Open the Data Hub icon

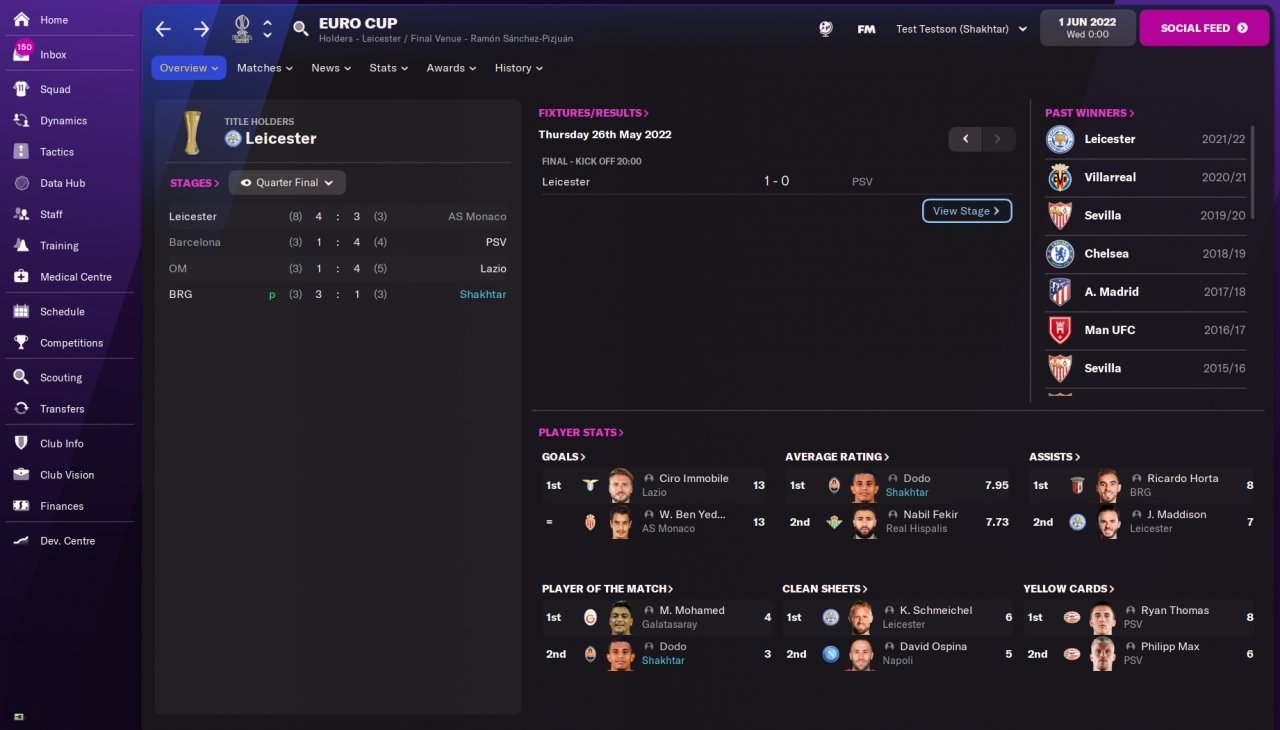(21, 183)
